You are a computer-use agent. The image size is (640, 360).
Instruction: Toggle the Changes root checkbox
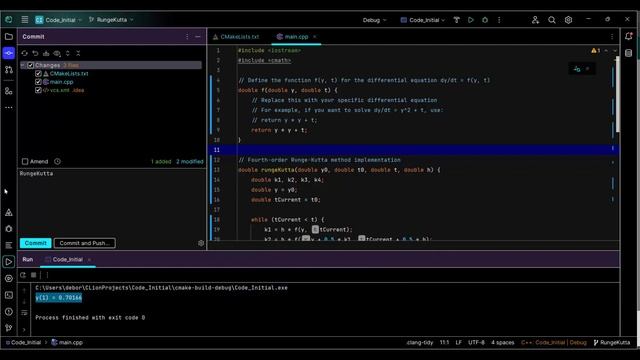(x=31, y=65)
